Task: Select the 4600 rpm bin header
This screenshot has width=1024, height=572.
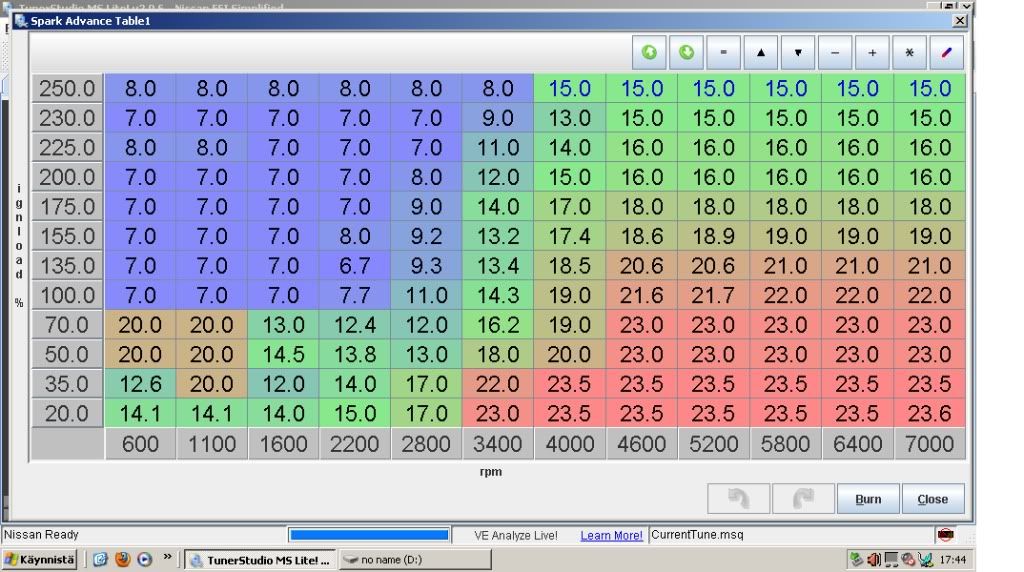Action: coord(641,444)
